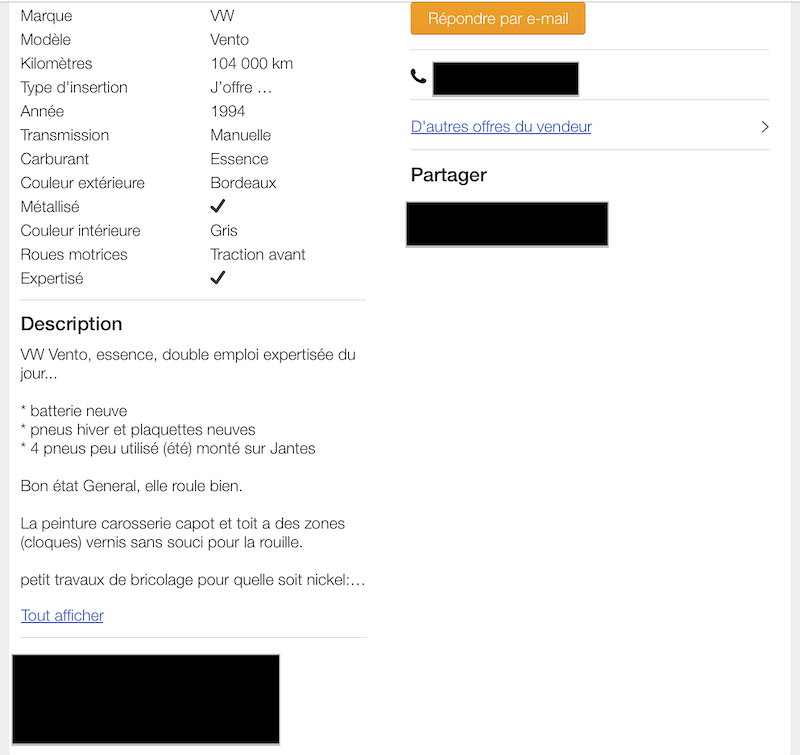This screenshot has height=755, width=800.
Task: Click the phone handset icon
Action: (418, 77)
